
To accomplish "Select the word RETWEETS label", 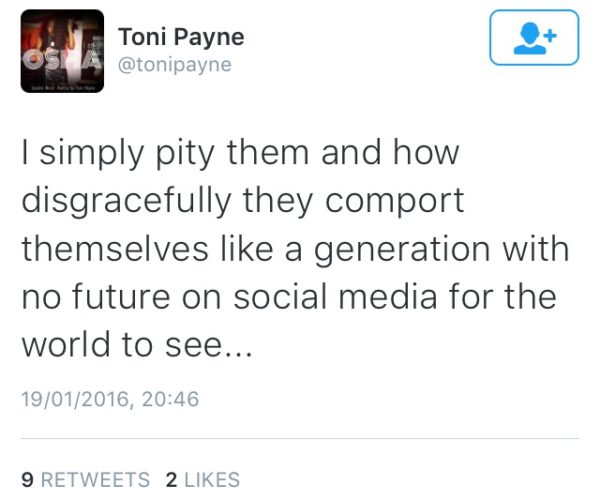I will click(x=95, y=480).
